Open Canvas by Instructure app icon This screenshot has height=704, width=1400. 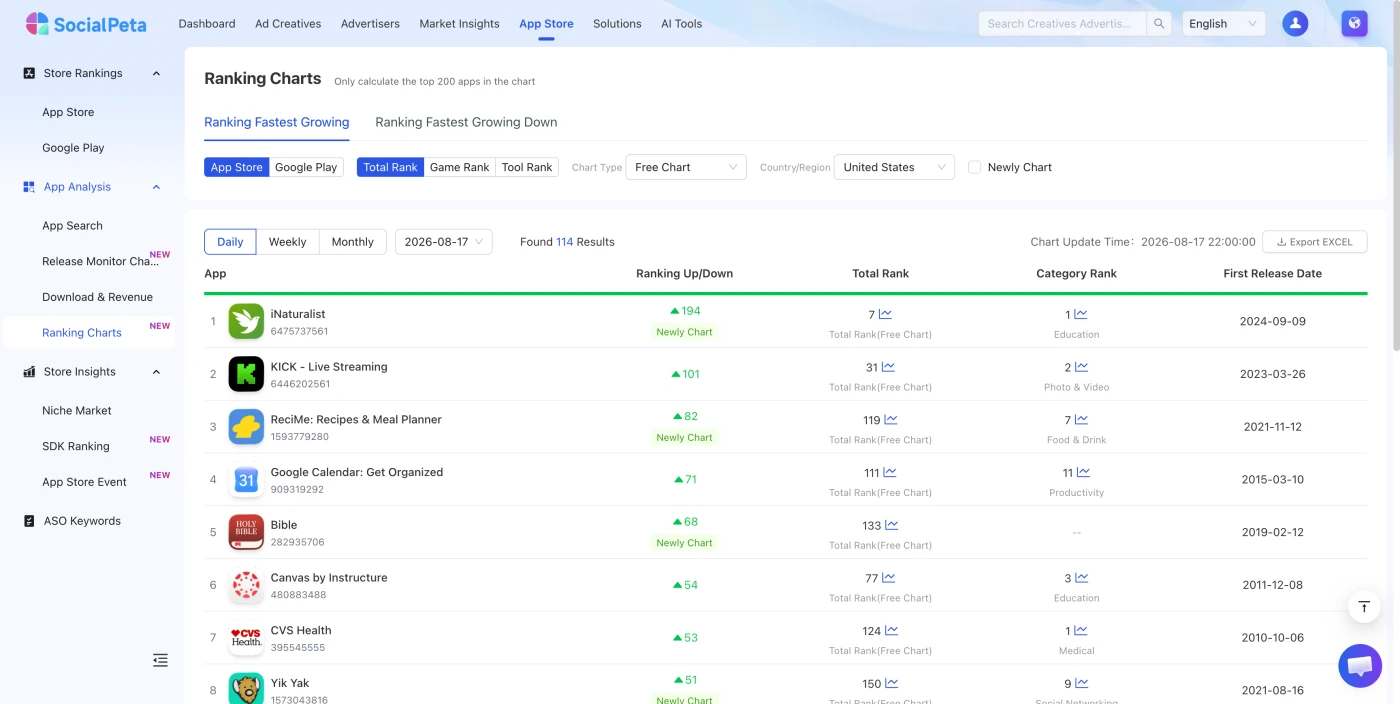tap(246, 585)
